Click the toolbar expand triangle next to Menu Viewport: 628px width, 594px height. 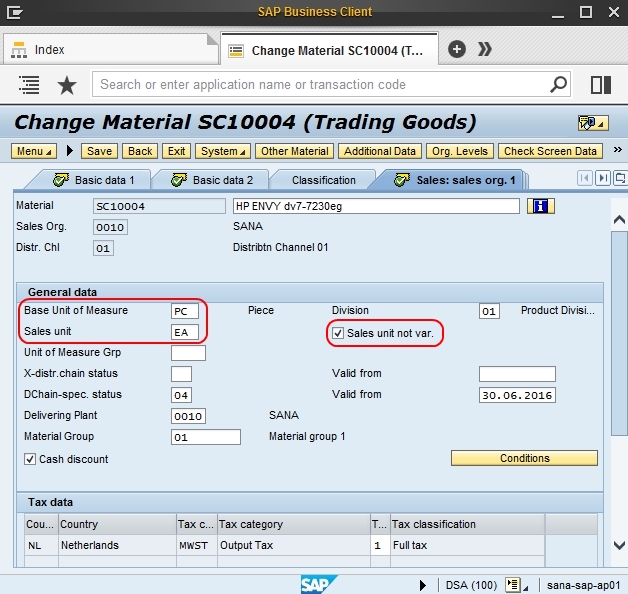tap(70, 151)
